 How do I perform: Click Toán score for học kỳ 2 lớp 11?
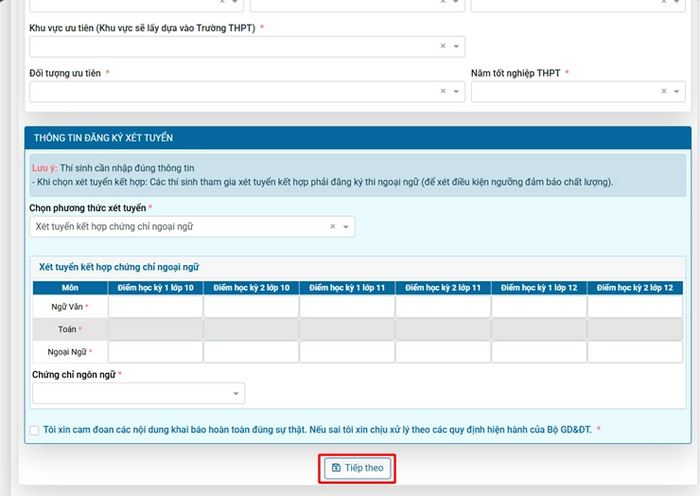pos(443,329)
